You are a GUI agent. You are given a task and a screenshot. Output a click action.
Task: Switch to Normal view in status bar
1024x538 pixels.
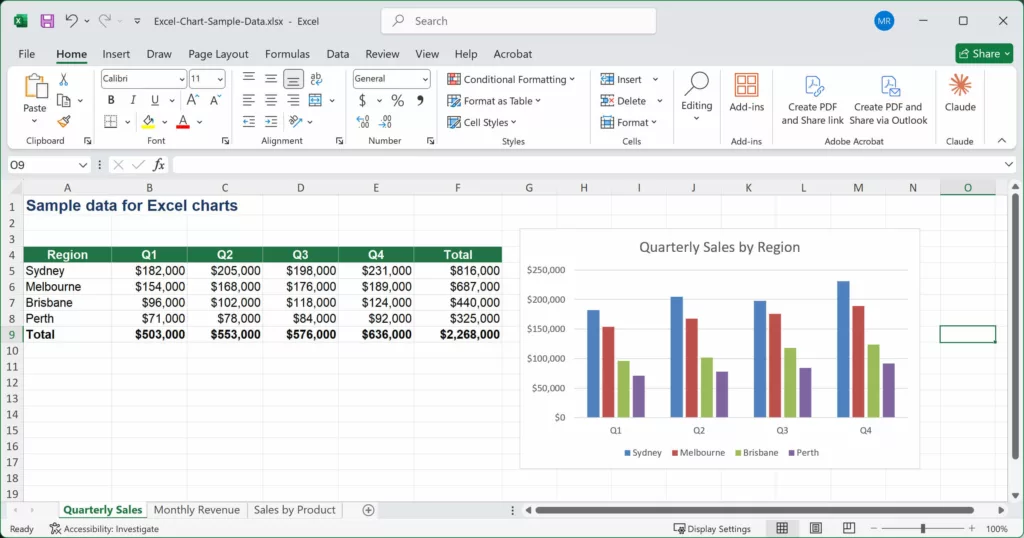782,528
